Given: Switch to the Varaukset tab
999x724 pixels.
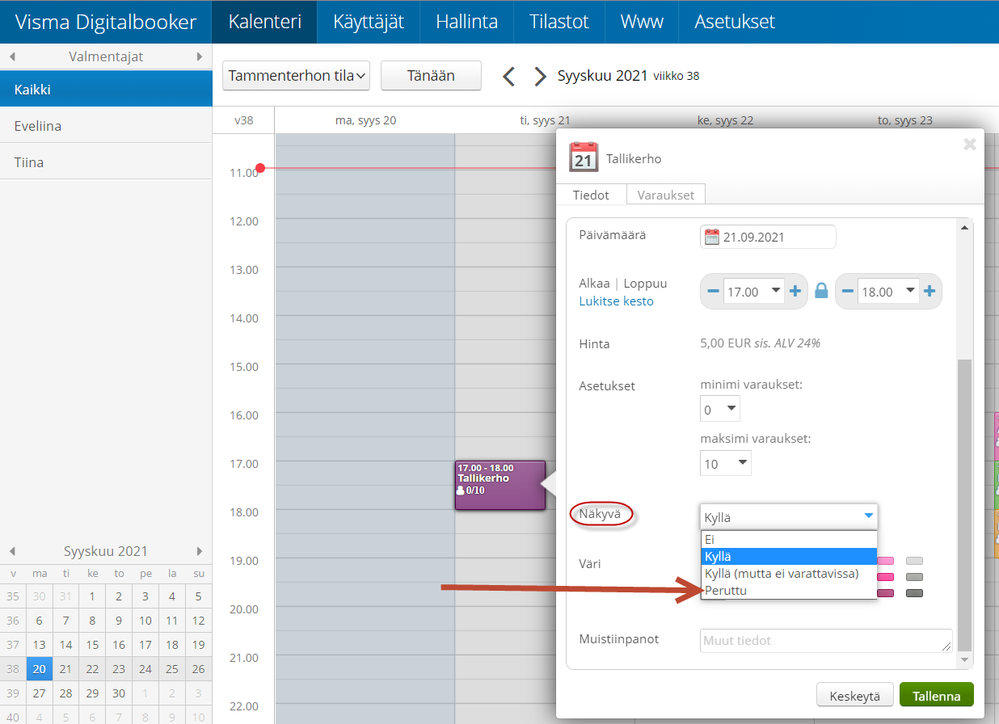Looking at the screenshot, I should click(666, 195).
